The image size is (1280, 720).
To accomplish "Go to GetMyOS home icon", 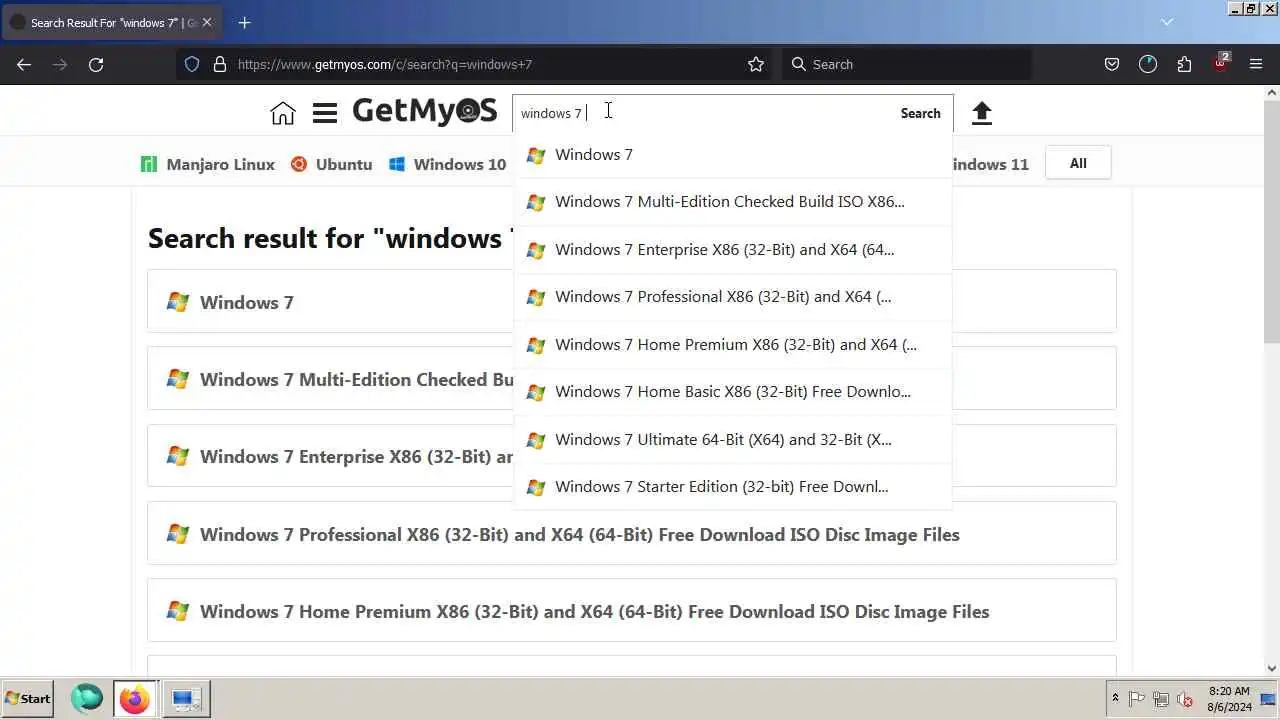I will (x=283, y=113).
